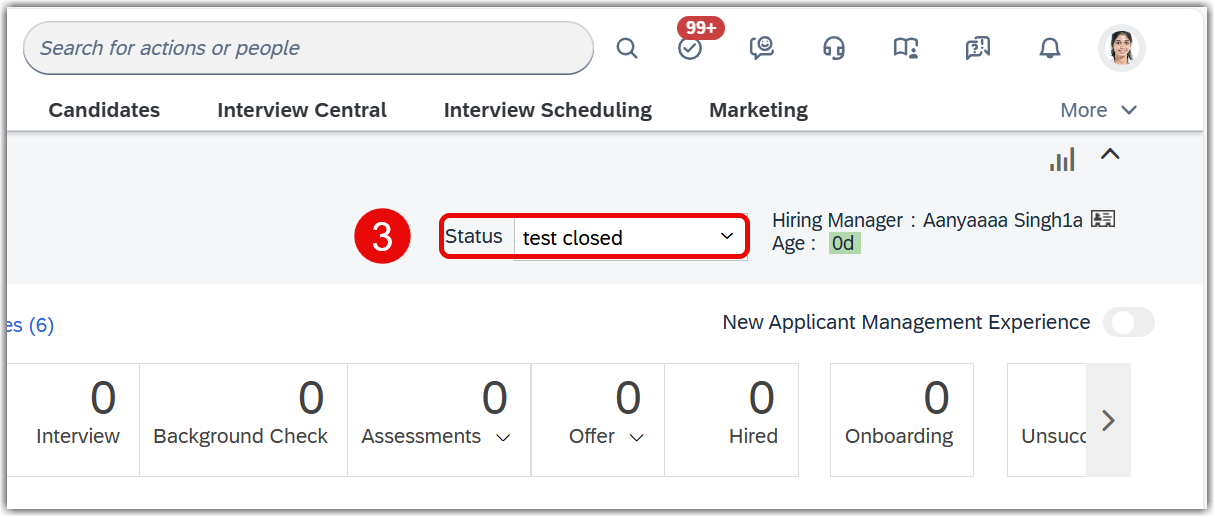The height and width of the screenshot is (517, 1215).
Task: Open the chat assistant icon
Action: [x=762, y=48]
